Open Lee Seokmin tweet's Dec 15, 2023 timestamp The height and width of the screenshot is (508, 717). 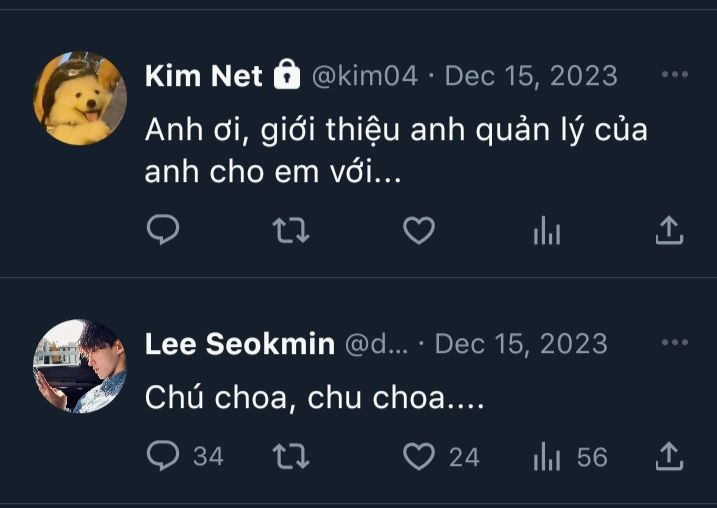tap(521, 343)
